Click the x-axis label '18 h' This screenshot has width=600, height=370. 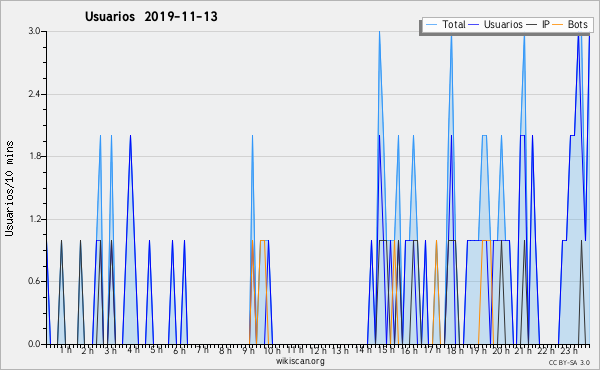pyautogui.click(x=455, y=350)
